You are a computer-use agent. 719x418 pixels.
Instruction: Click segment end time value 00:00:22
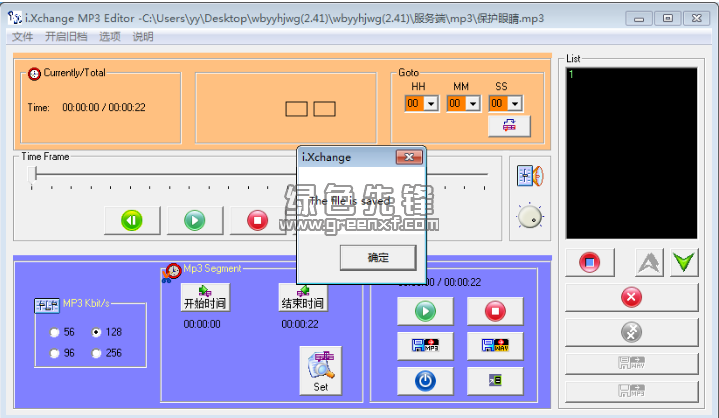coord(300,324)
